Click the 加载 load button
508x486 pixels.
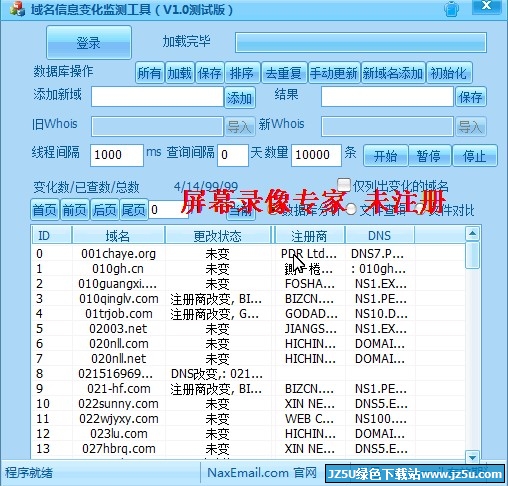[x=180, y=72]
